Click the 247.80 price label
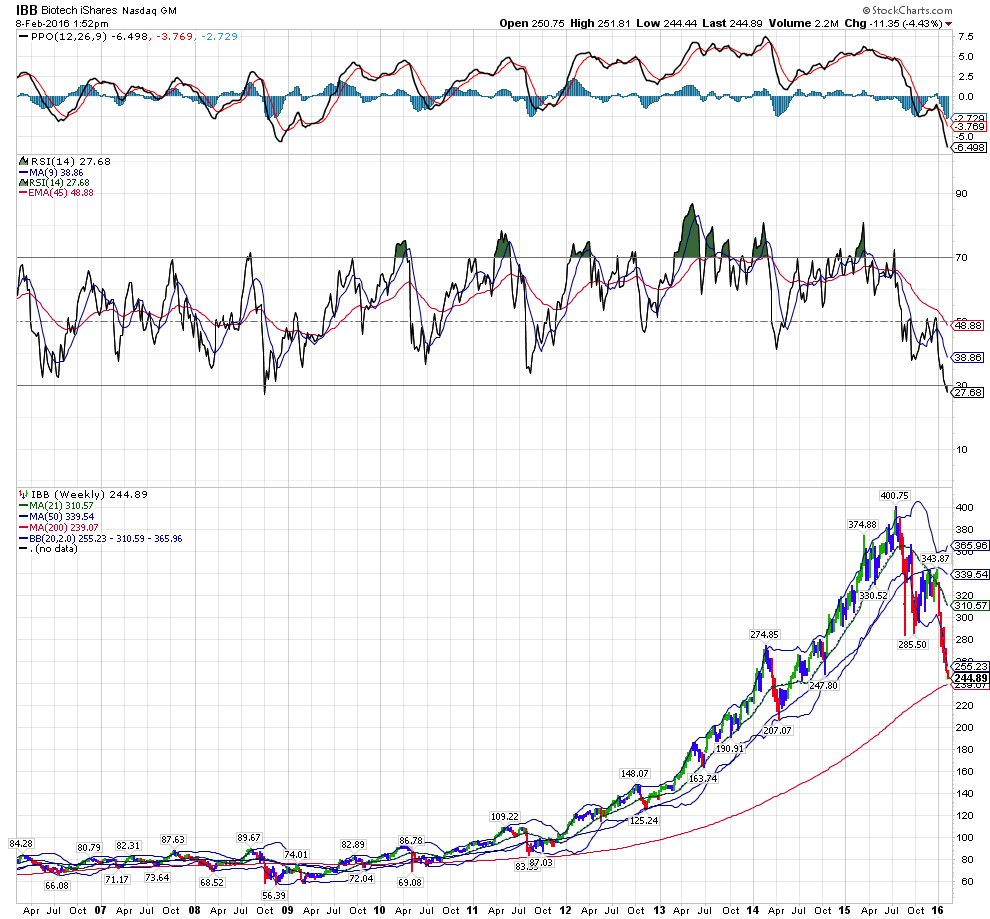 tap(823, 685)
